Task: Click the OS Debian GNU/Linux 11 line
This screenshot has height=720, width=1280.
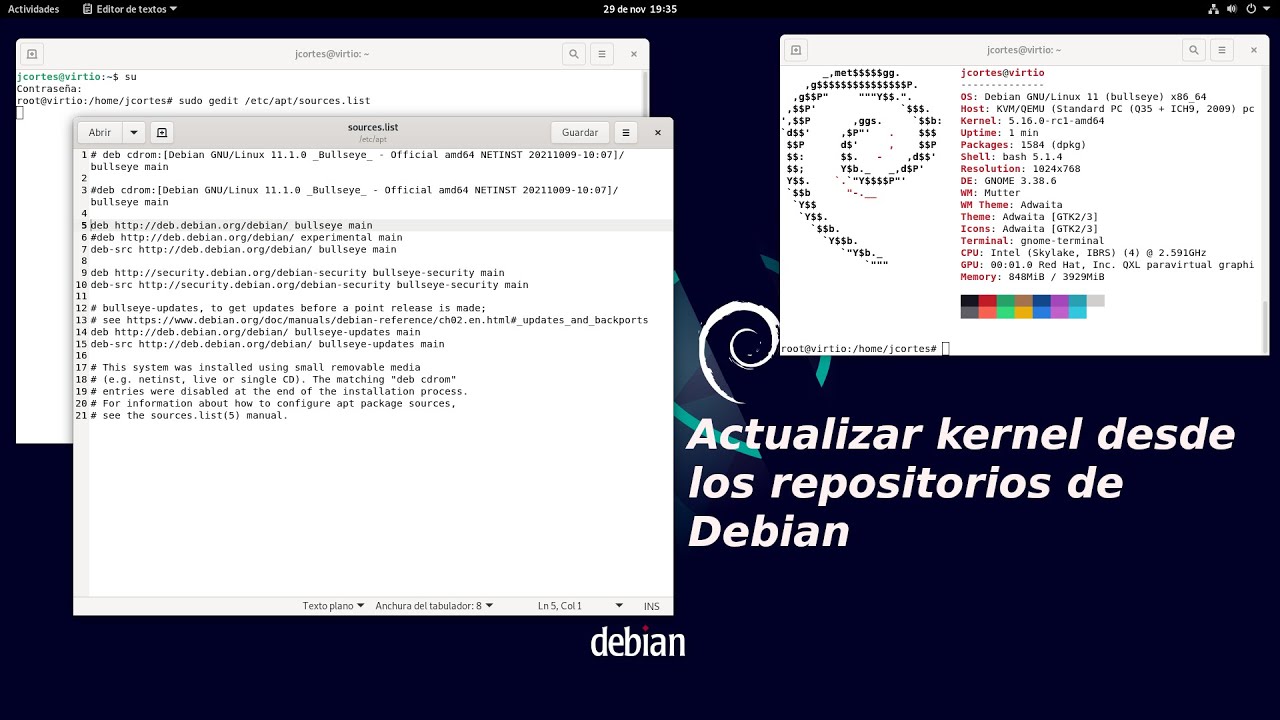Action: (1083, 97)
